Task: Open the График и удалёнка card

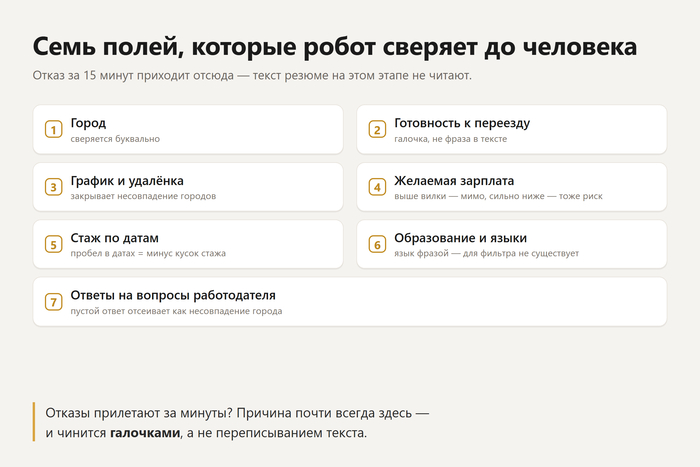Action: (x=188, y=187)
